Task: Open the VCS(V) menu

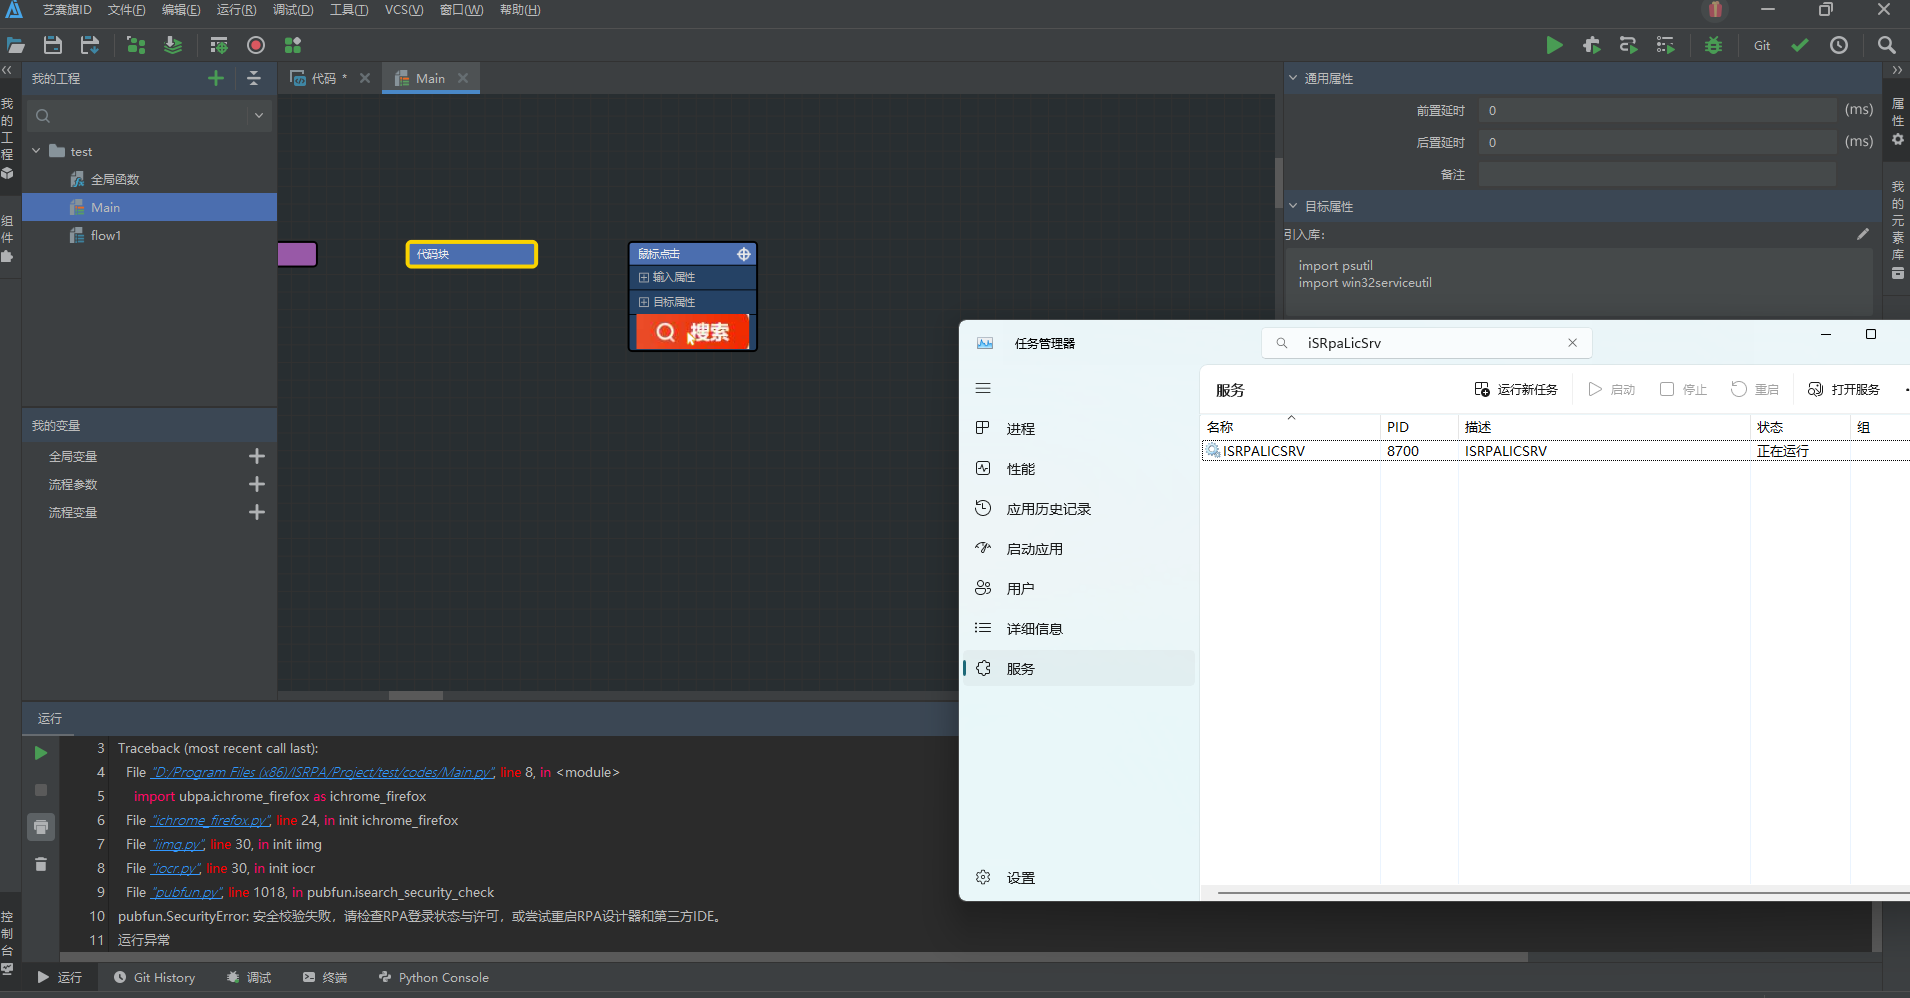Action: (404, 10)
